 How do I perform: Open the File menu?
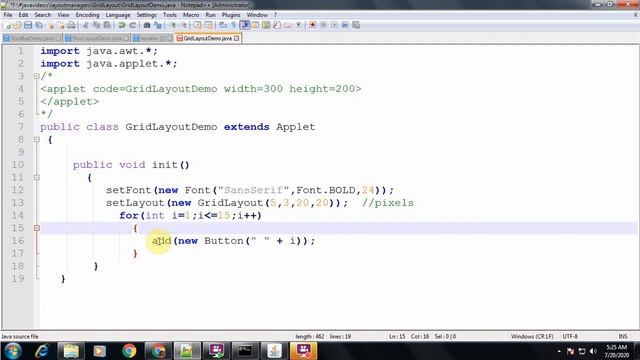pos(8,15)
